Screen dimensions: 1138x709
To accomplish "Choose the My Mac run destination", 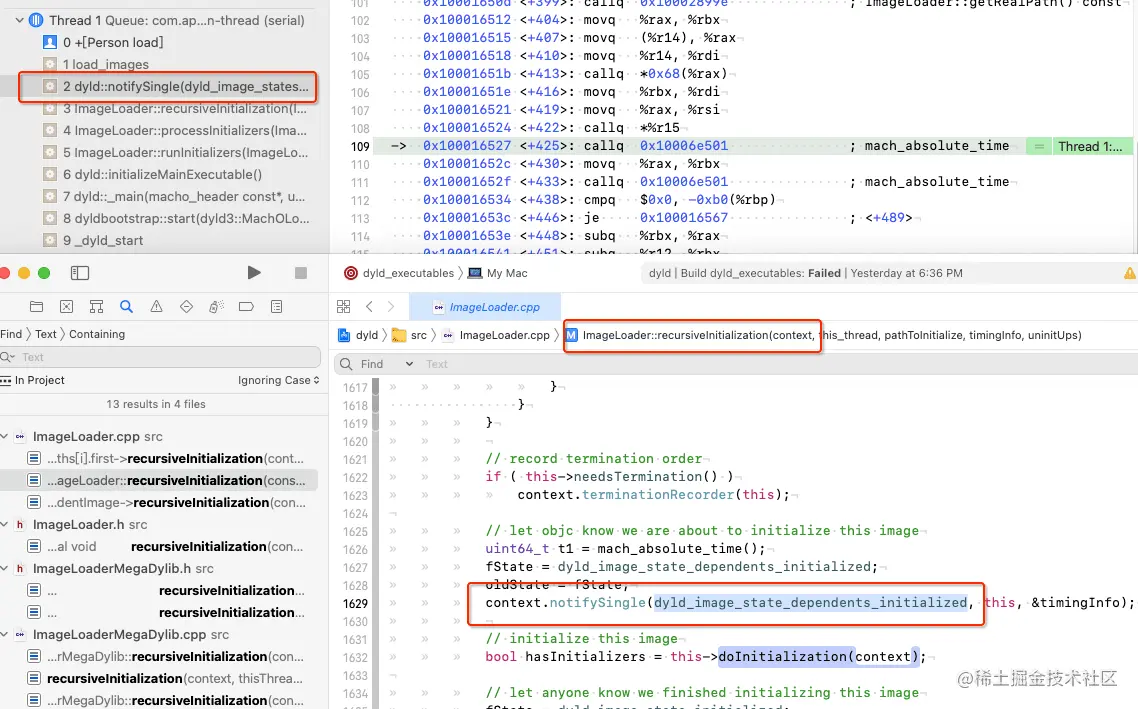I will 498,273.
